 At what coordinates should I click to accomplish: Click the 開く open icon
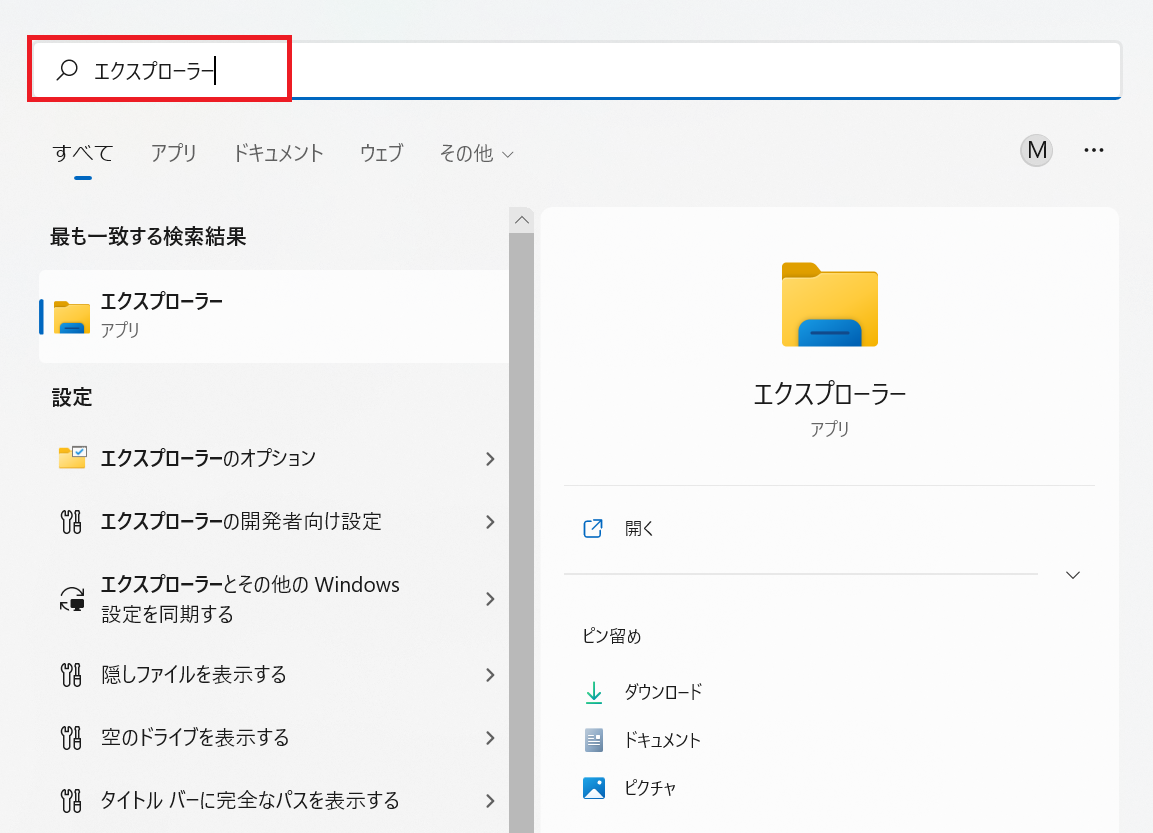coord(593,529)
